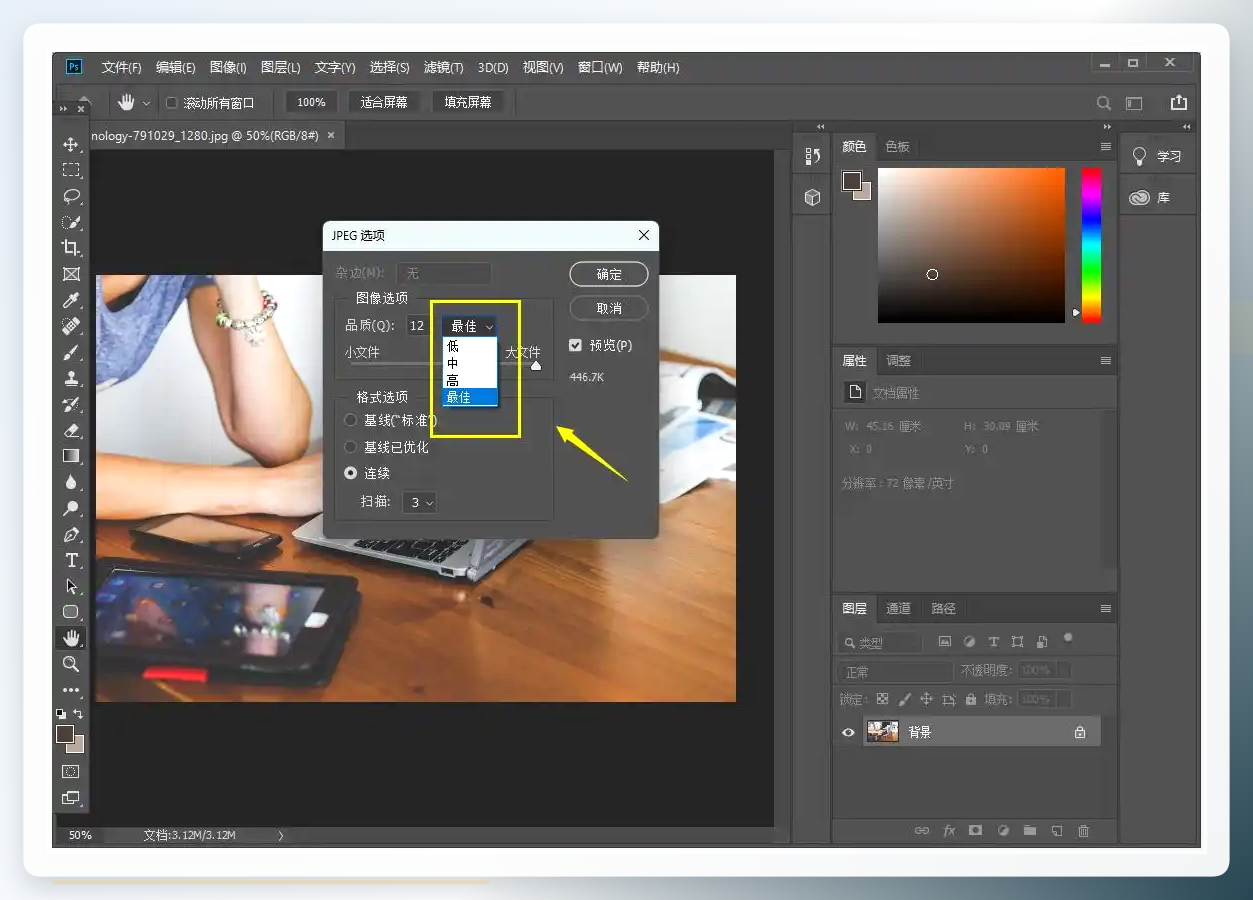Open the 正常 blend mode dropdown
Image resolution: width=1253 pixels, height=900 pixels.
pyautogui.click(x=895, y=672)
